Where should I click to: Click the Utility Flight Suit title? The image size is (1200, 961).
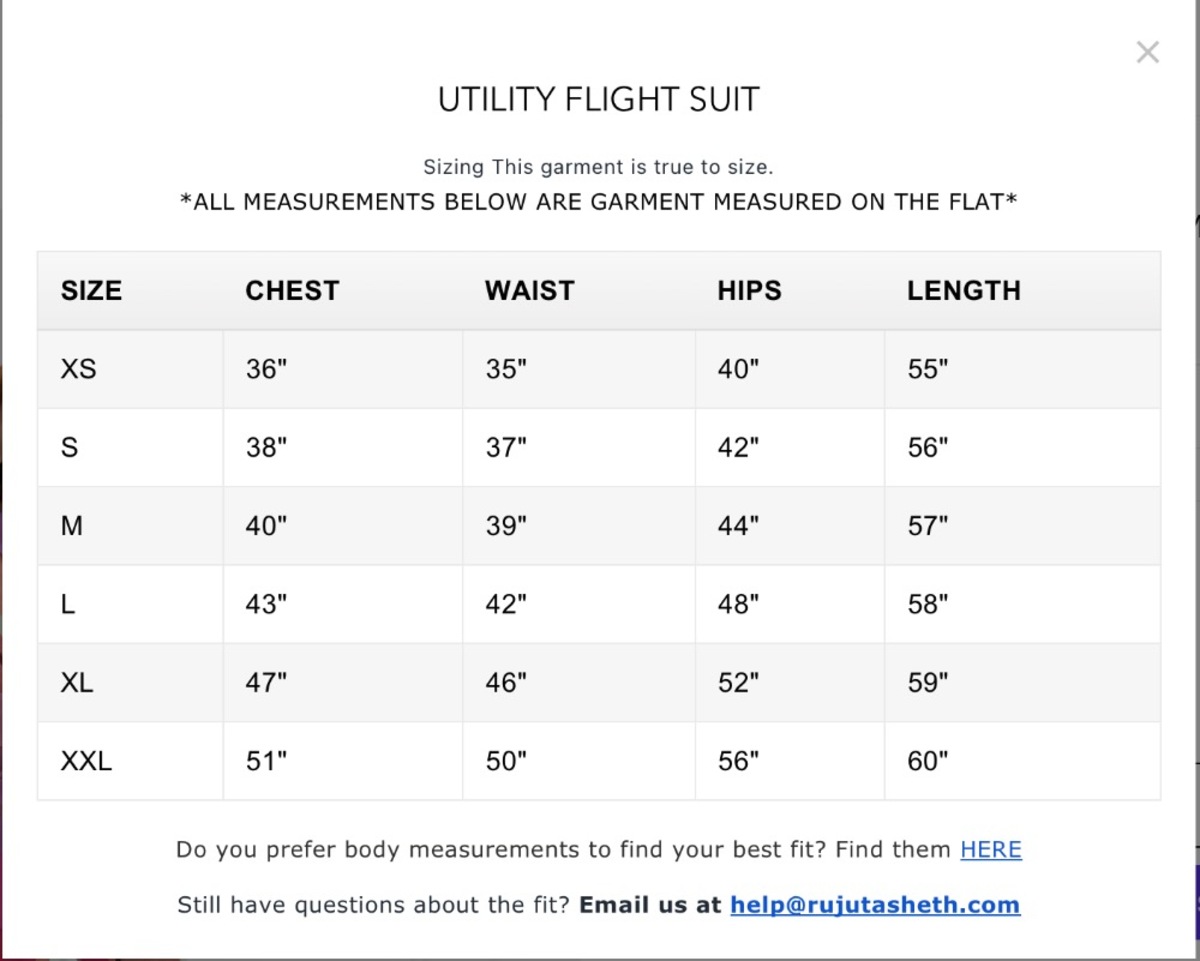(x=599, y=100)
